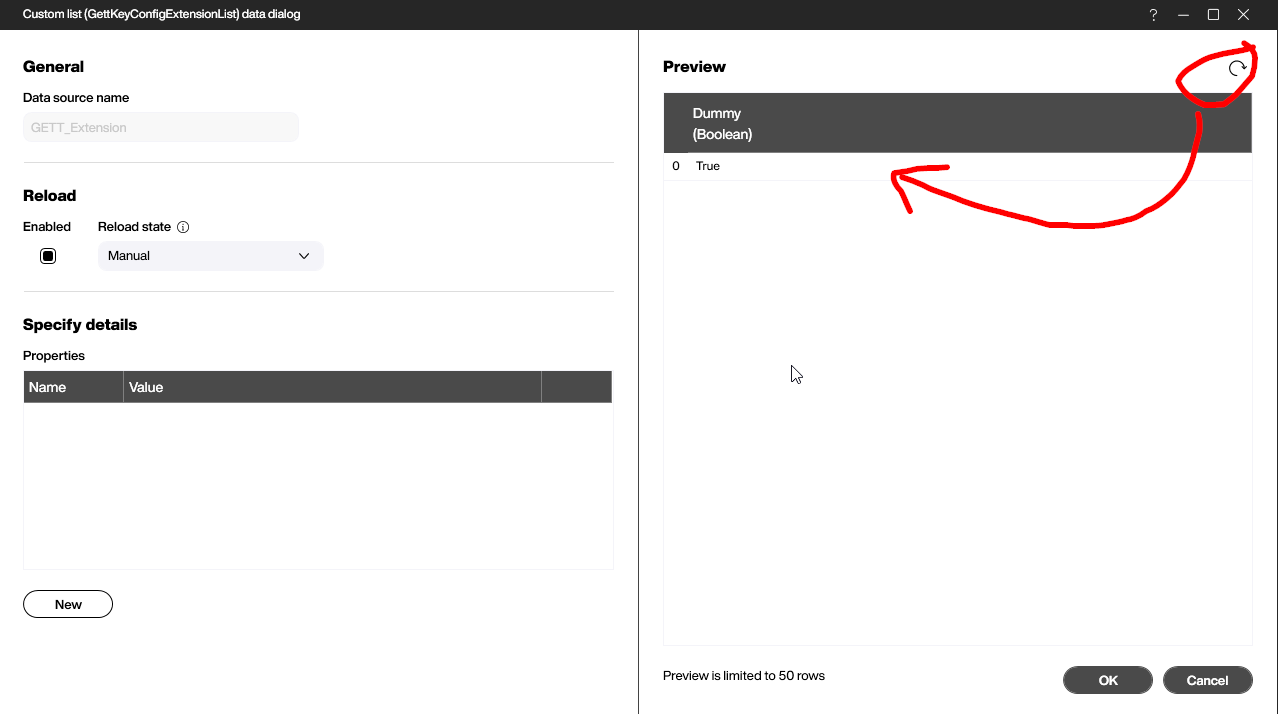Open help from the title bar question mark

pos(1153,15)
